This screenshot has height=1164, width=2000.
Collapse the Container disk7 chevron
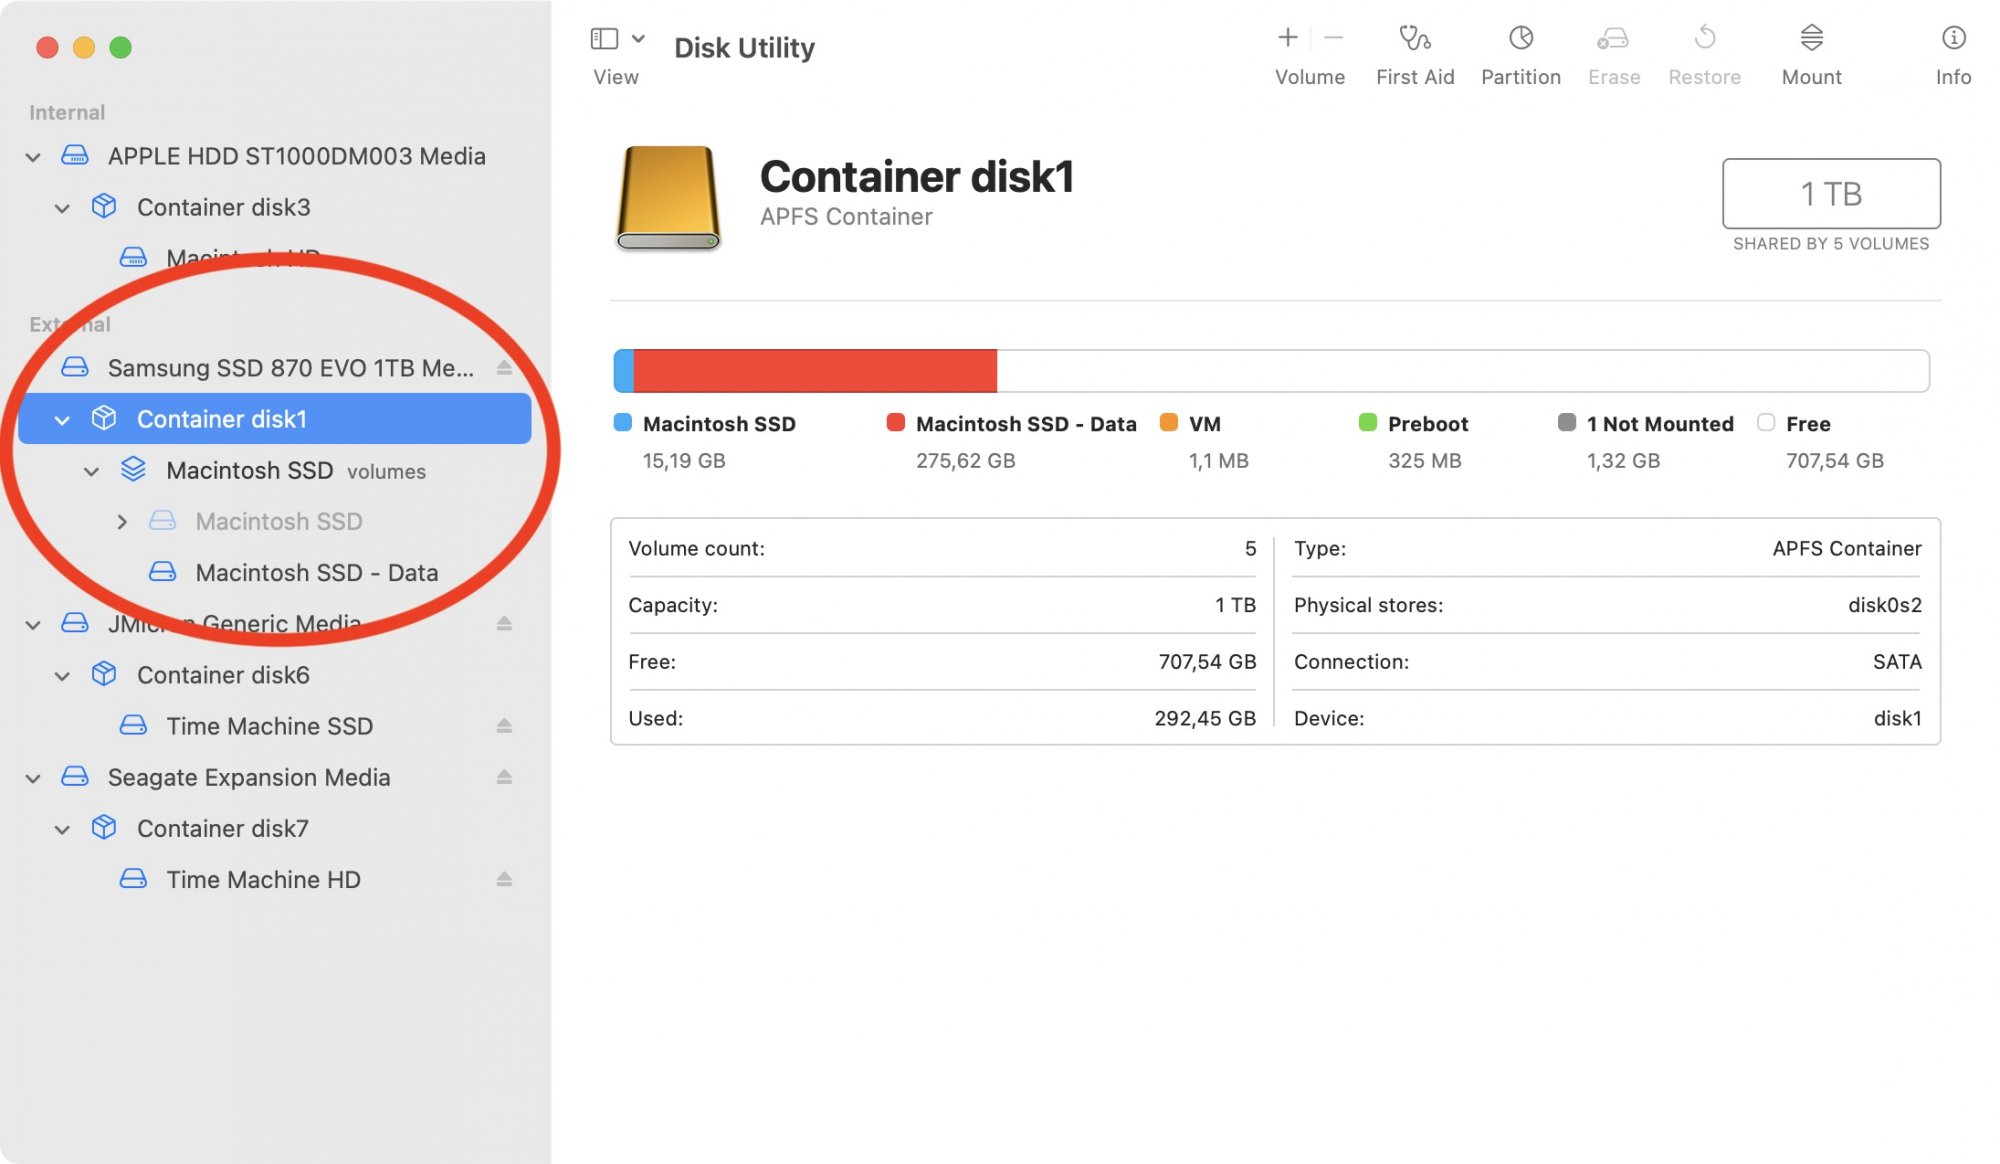62,829
